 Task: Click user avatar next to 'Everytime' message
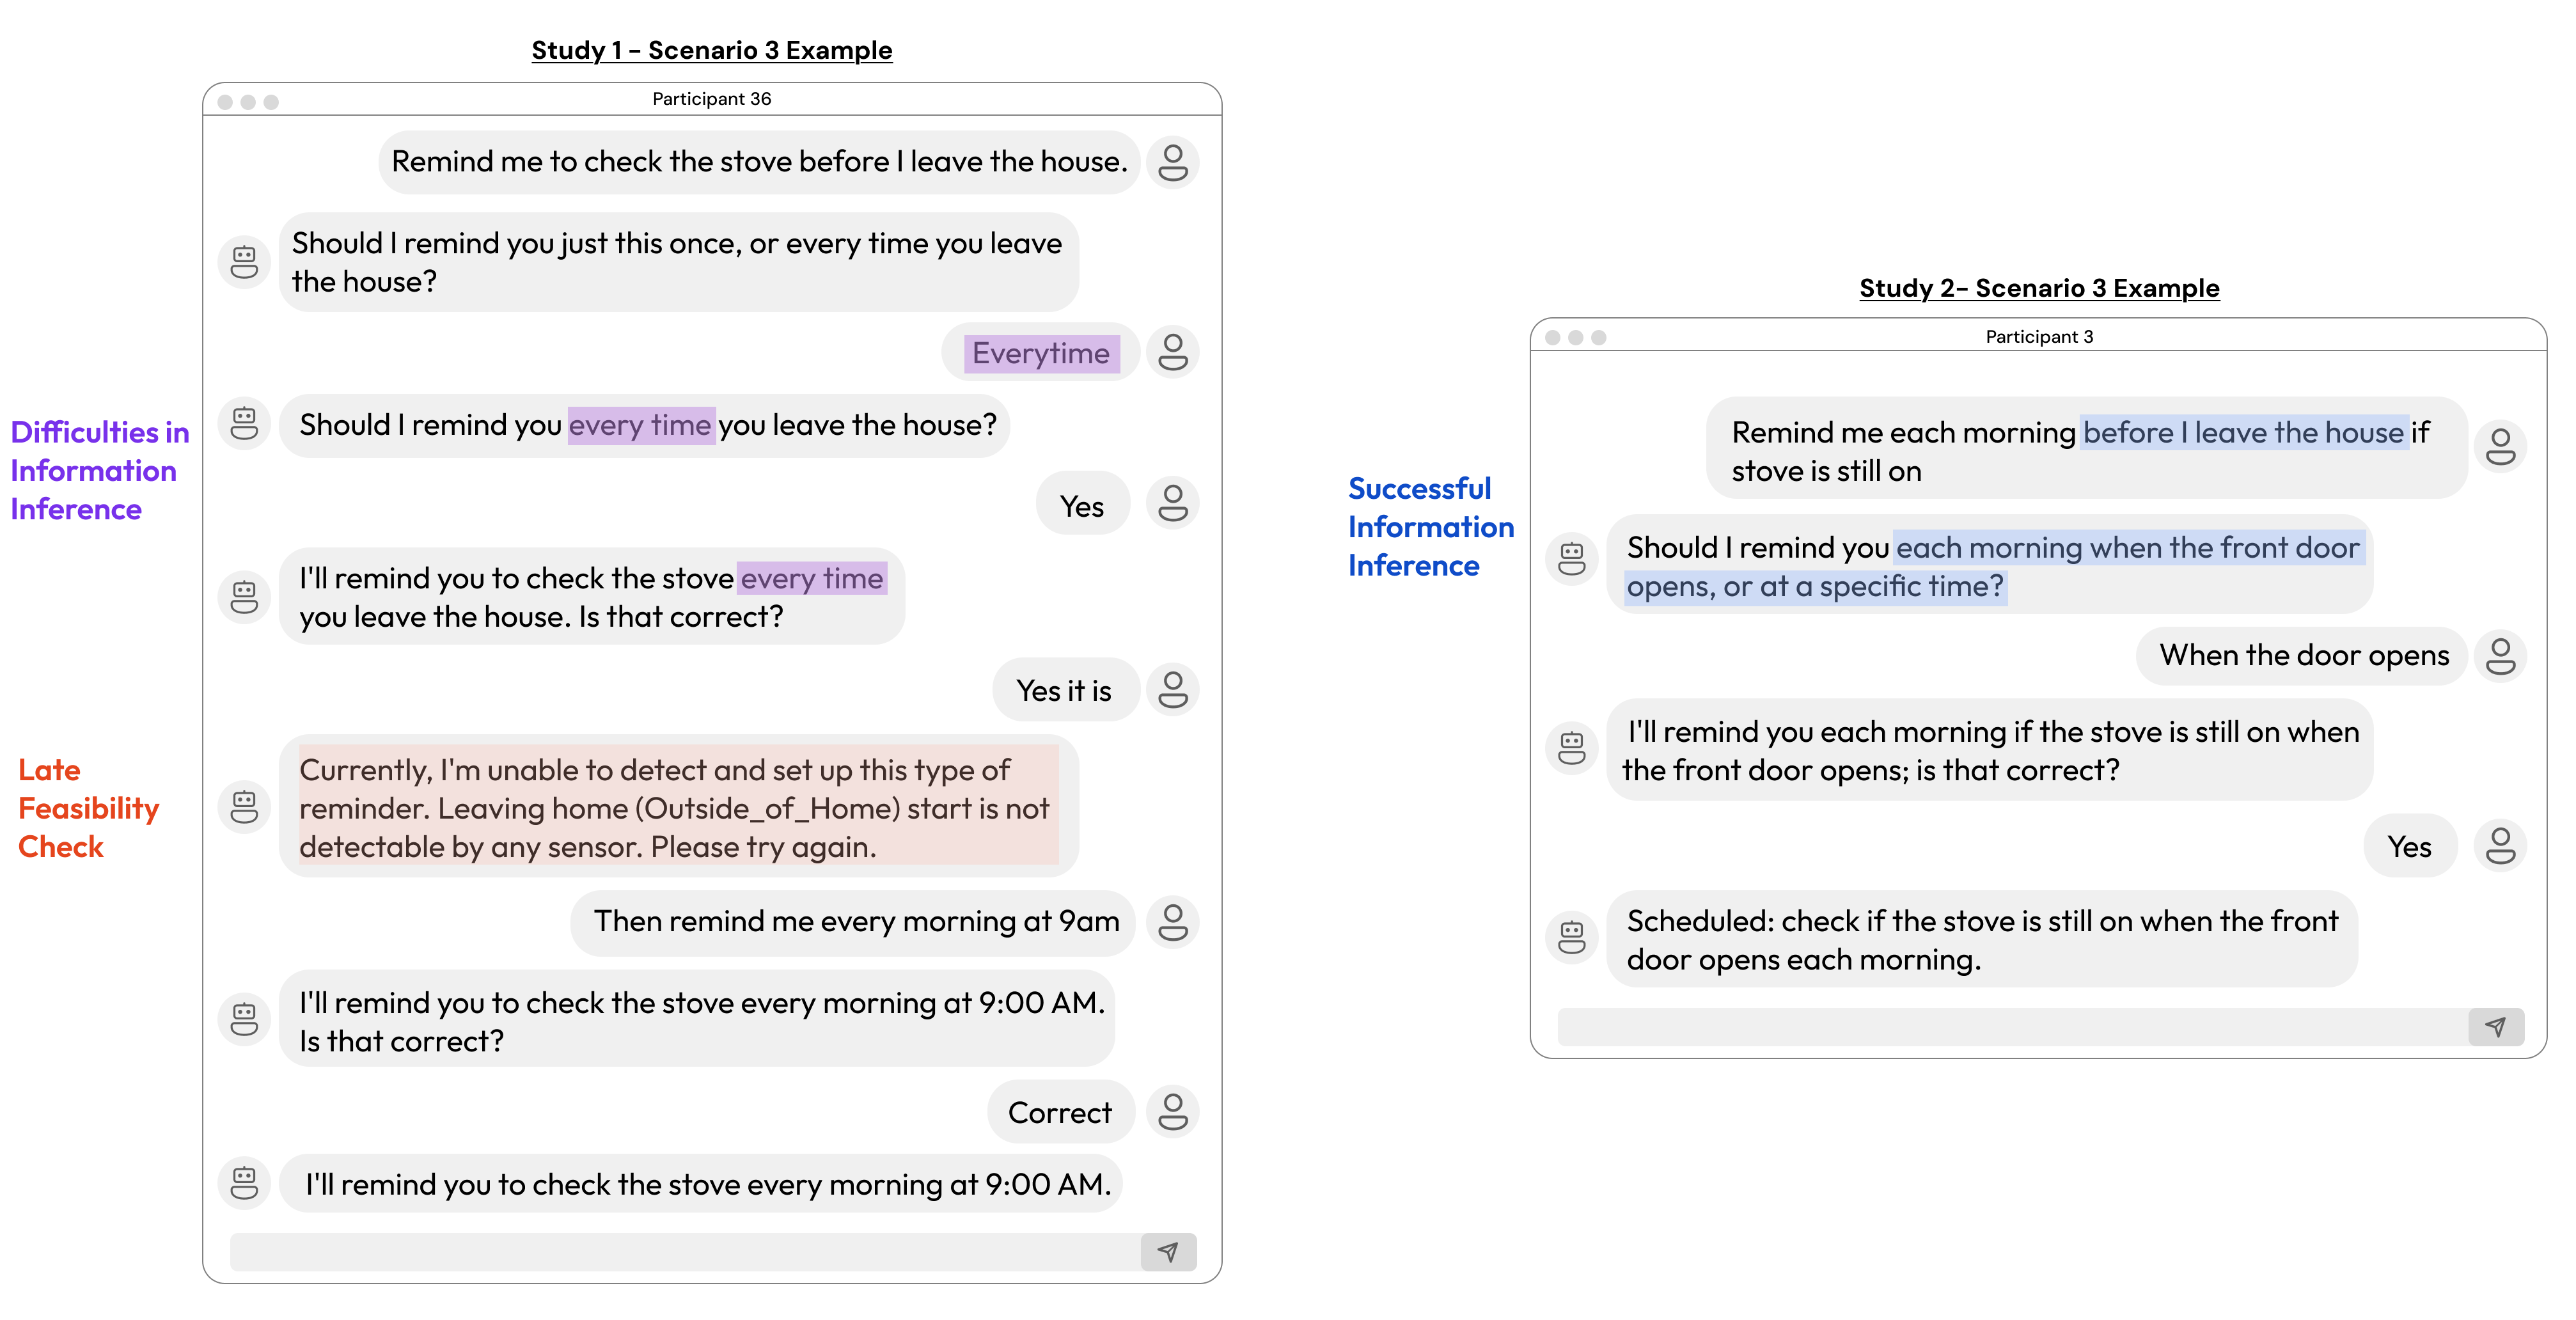[x=1172, y=352]
